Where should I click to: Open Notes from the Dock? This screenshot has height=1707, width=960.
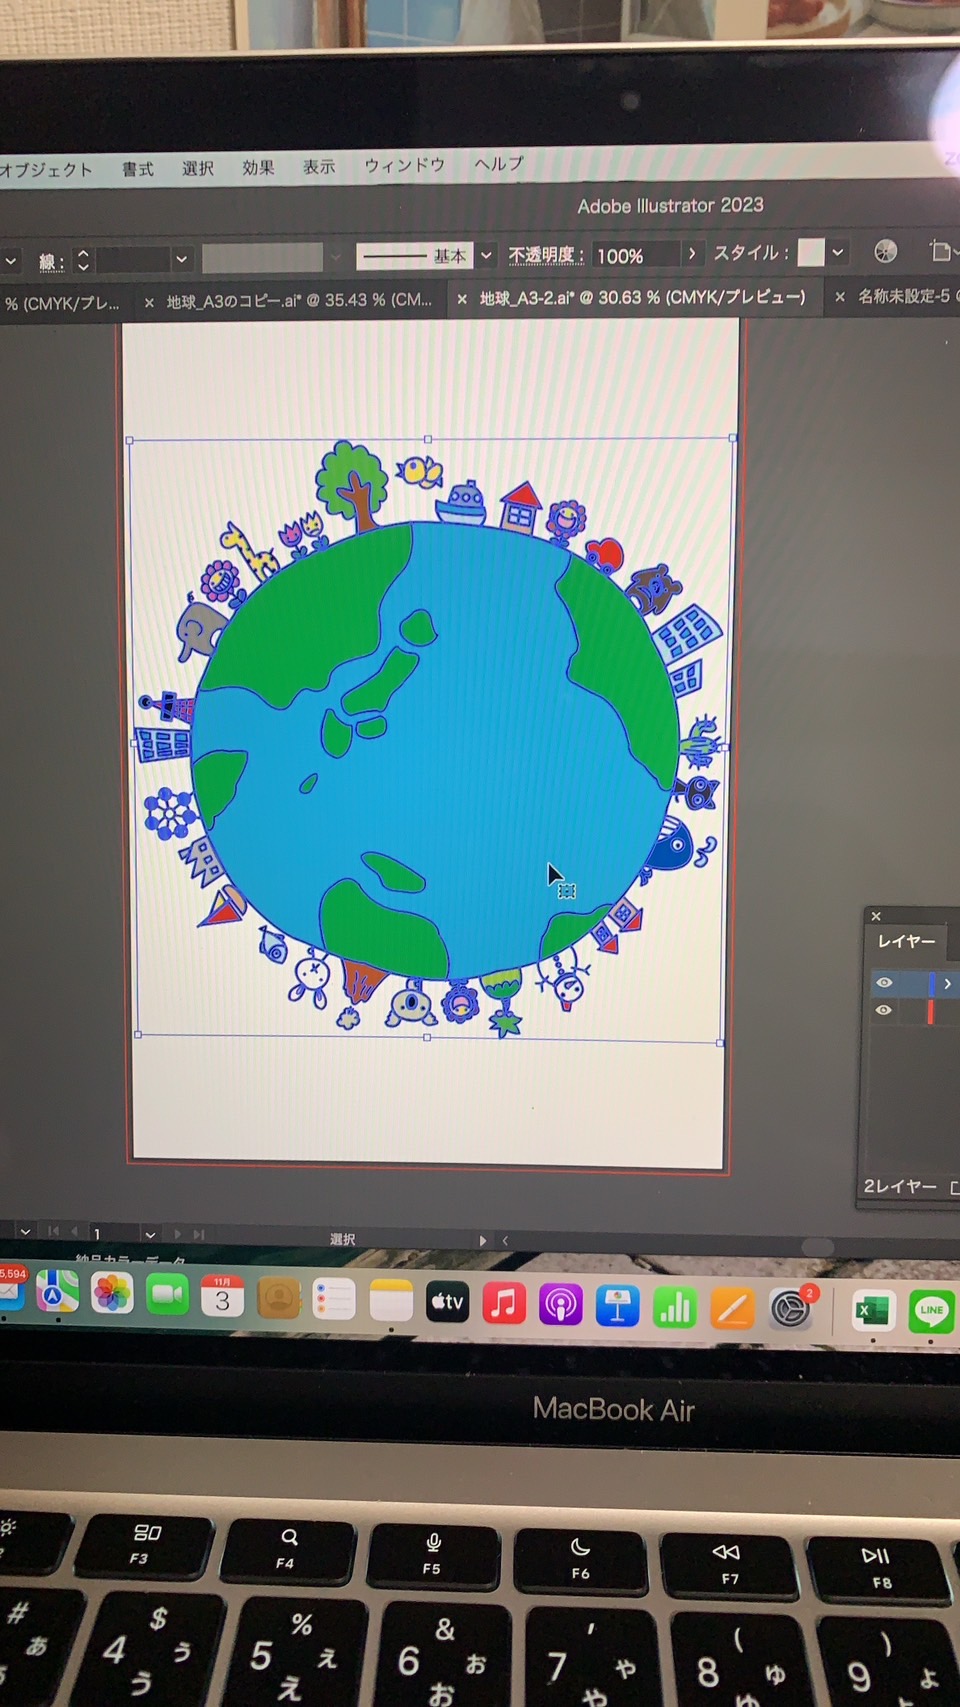391,1301
